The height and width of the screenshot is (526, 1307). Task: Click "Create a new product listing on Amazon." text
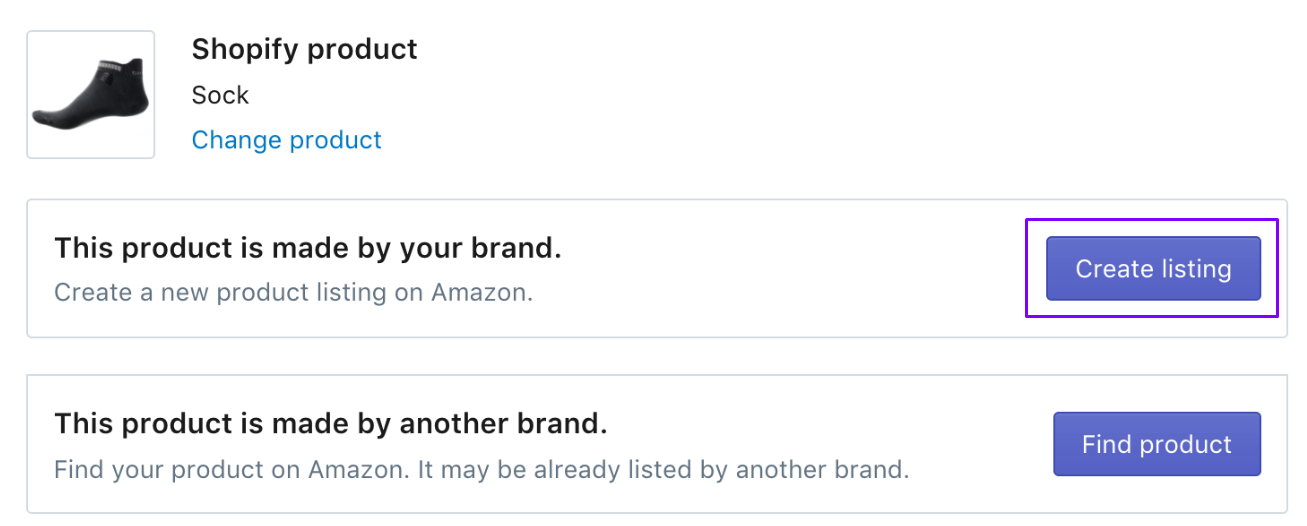pyautogui.click(x=293, y=293)
